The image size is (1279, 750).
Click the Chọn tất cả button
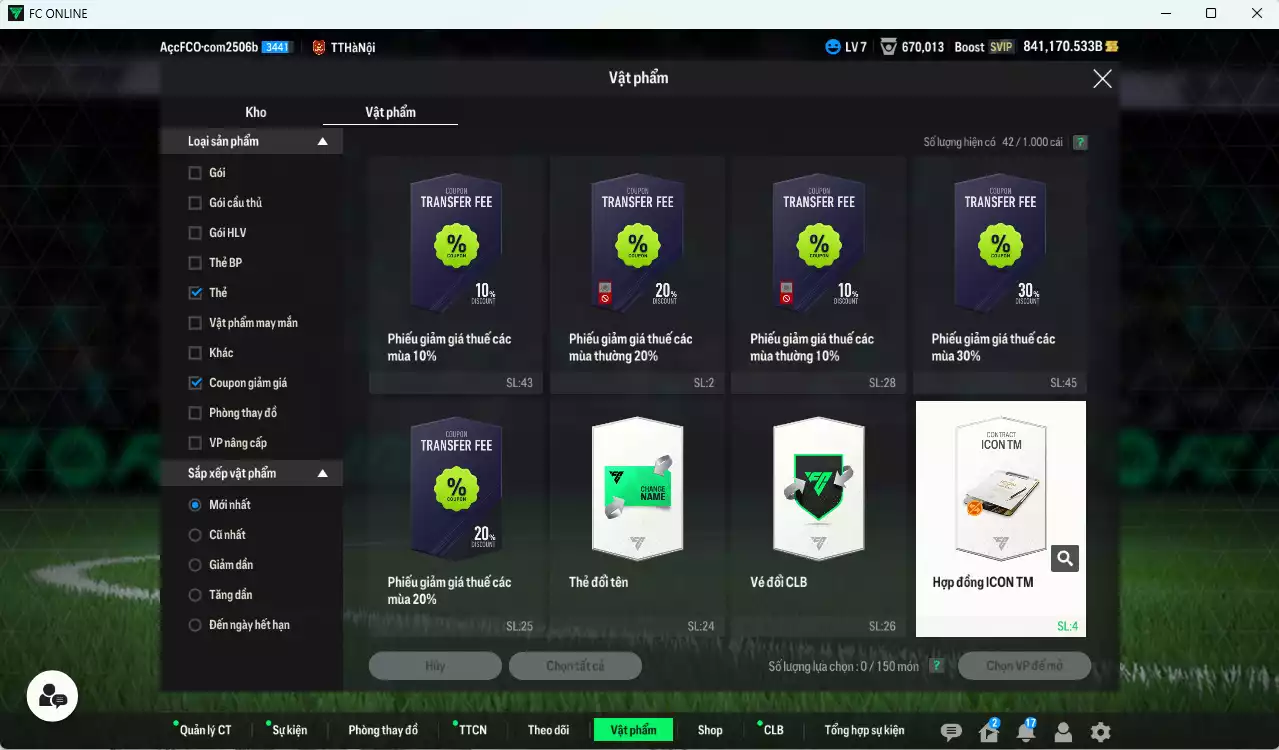tap(575, 666)
